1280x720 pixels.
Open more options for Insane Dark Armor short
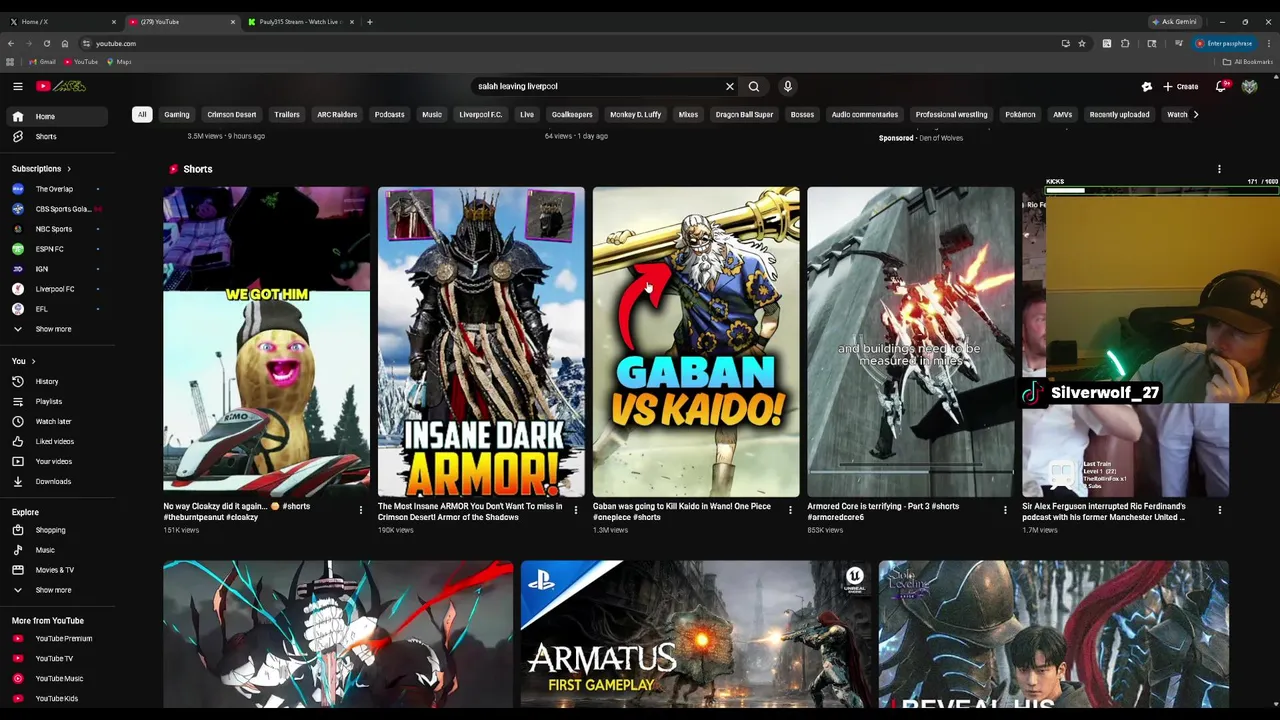(x=575, y=510)
